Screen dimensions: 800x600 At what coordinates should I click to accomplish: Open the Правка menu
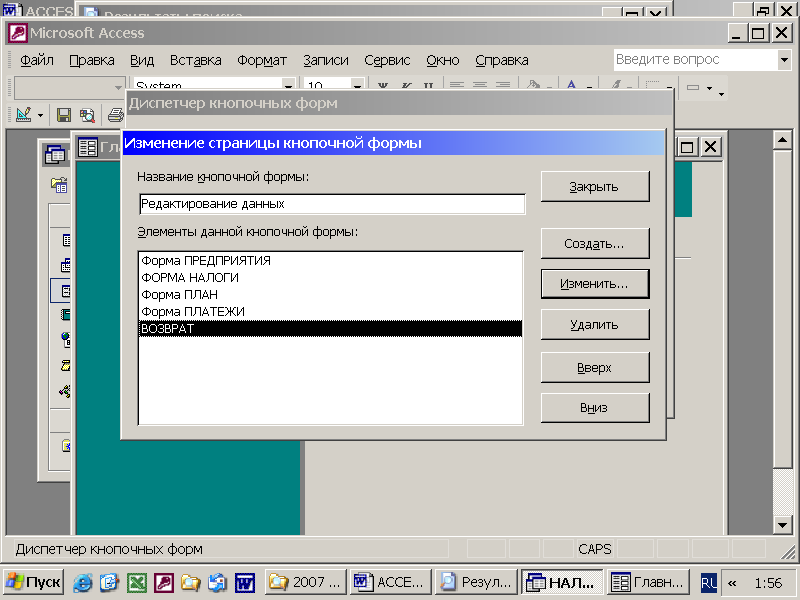click(x=92, y=60)
